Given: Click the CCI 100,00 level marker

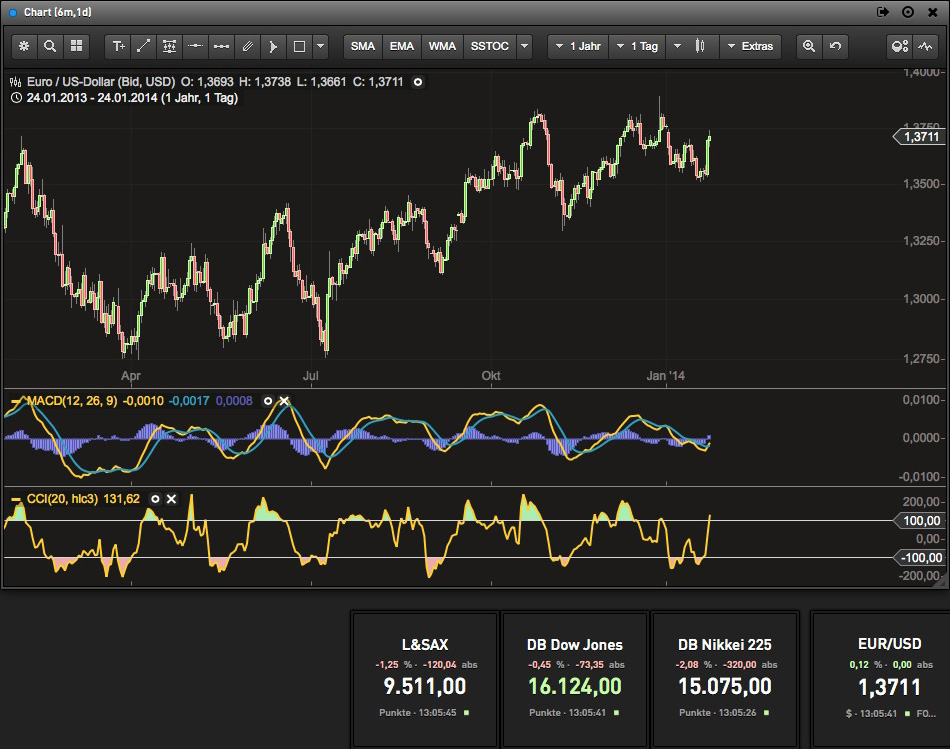Looking at the screenshot, I should click(918, 521).
